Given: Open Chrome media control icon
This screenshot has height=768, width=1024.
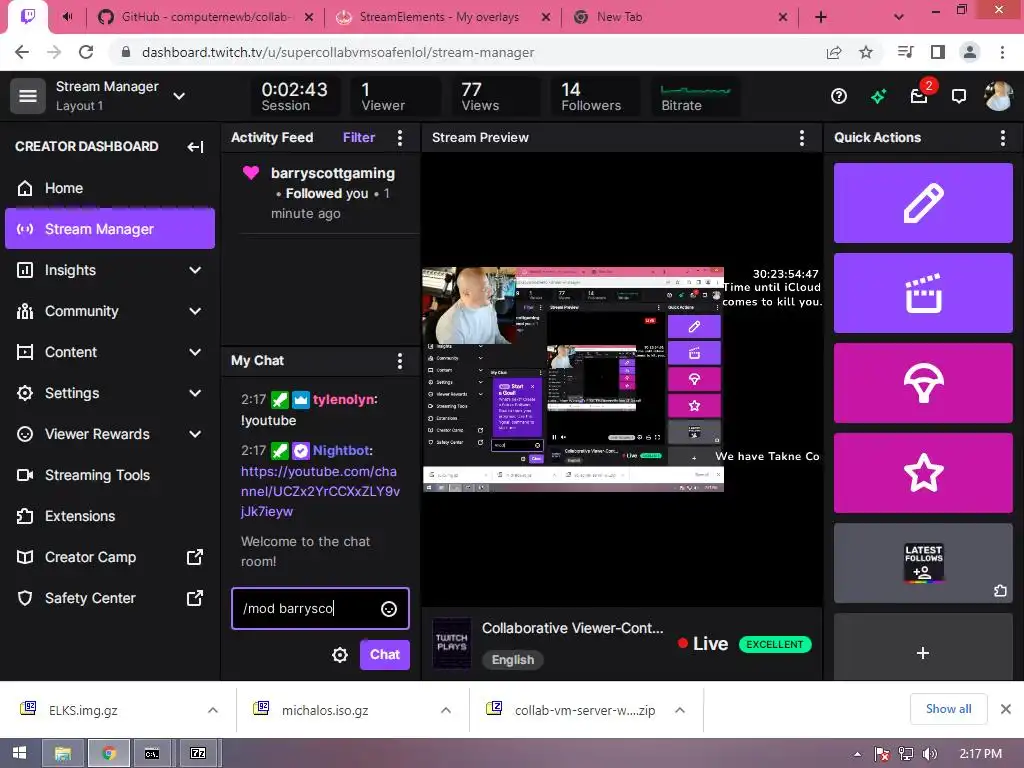Looking at the screenshot, I should pyautogui.click(x=905, y=52).
